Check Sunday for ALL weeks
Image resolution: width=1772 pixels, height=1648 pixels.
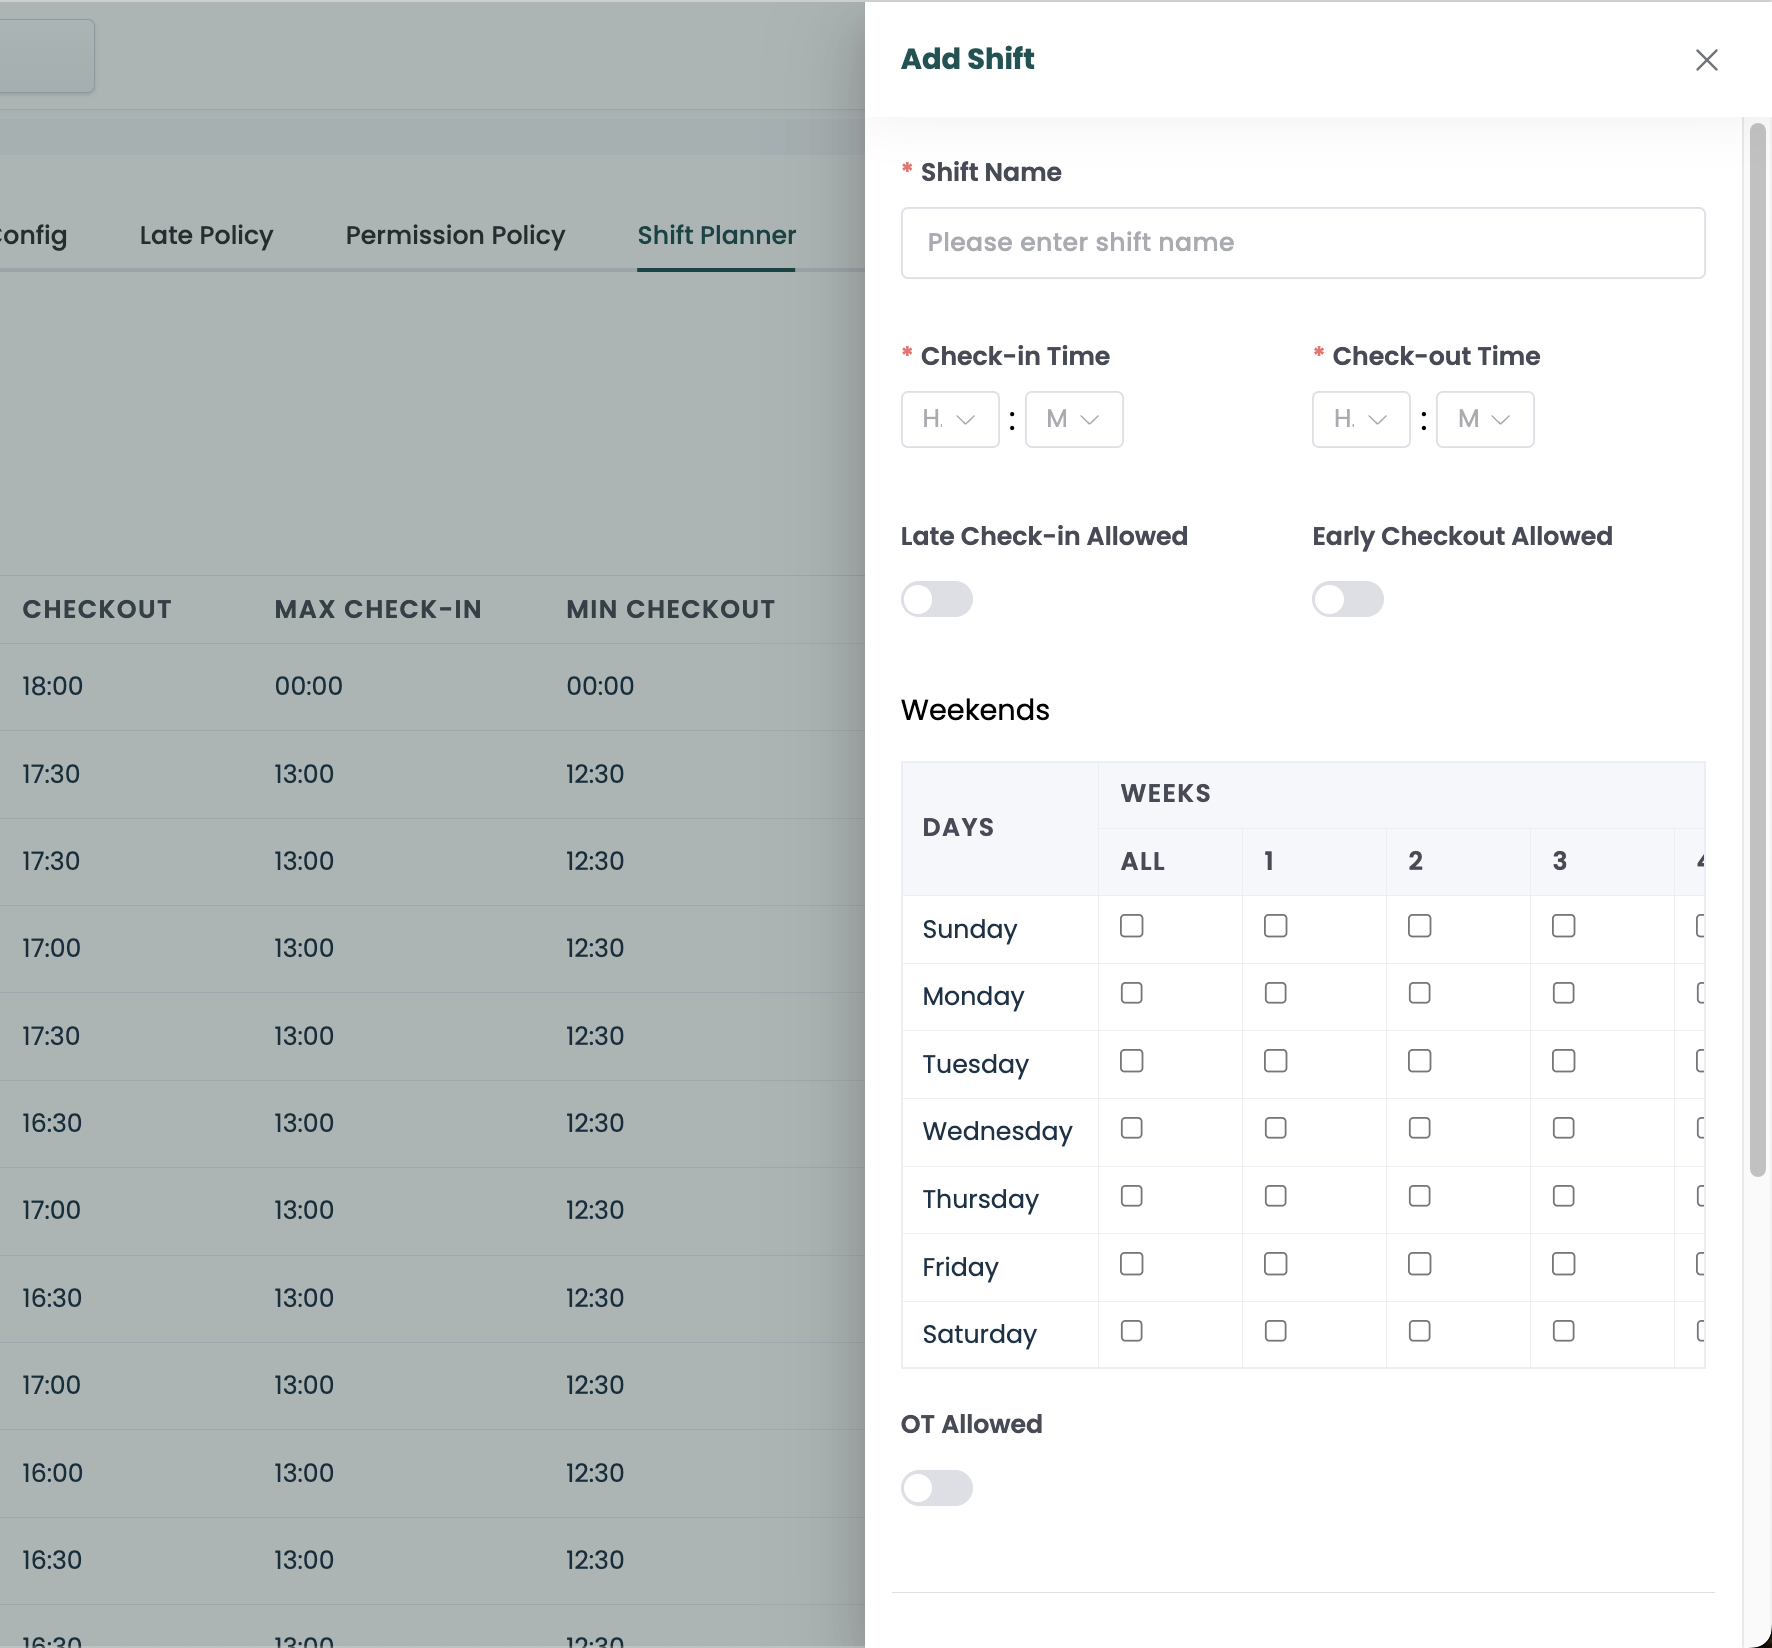[x=1131, y=926]
